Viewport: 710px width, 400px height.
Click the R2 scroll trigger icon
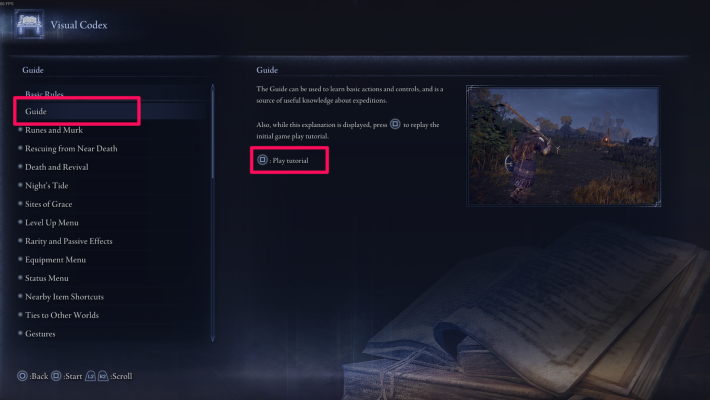pyautogui.click(x=103, y=376)
